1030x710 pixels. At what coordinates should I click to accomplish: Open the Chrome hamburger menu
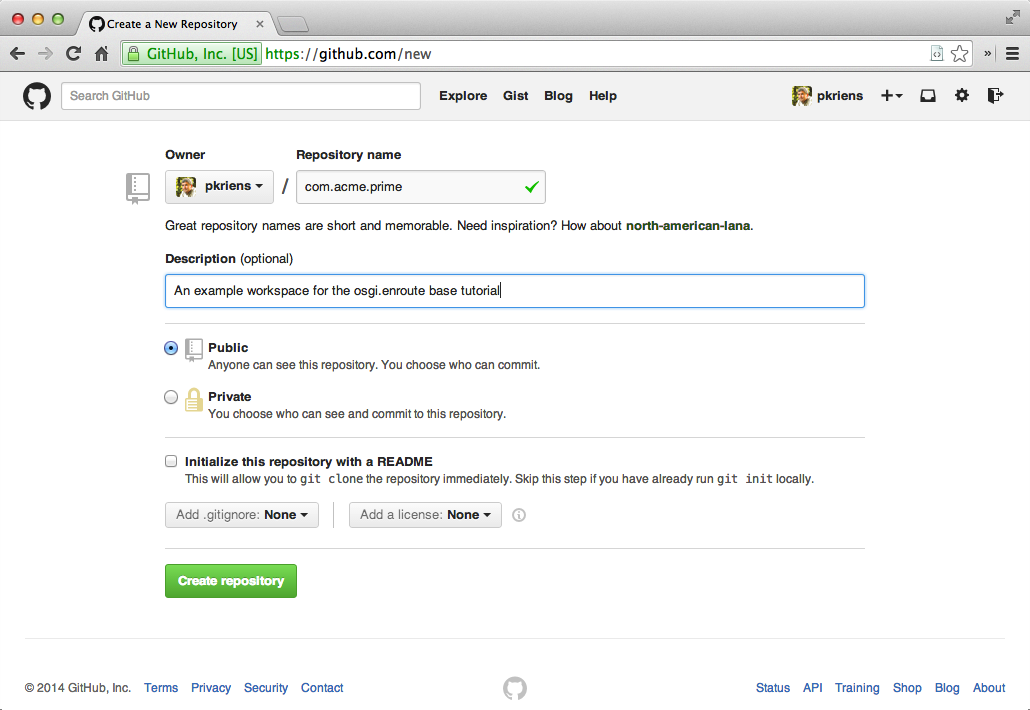(1012, 54)
